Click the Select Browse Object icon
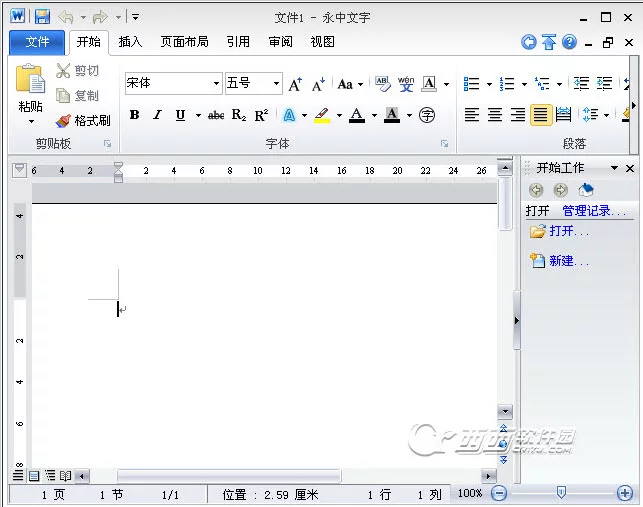The height and width of the screenshot is (507, 643). pyautogui.click(x=504, y=444)
